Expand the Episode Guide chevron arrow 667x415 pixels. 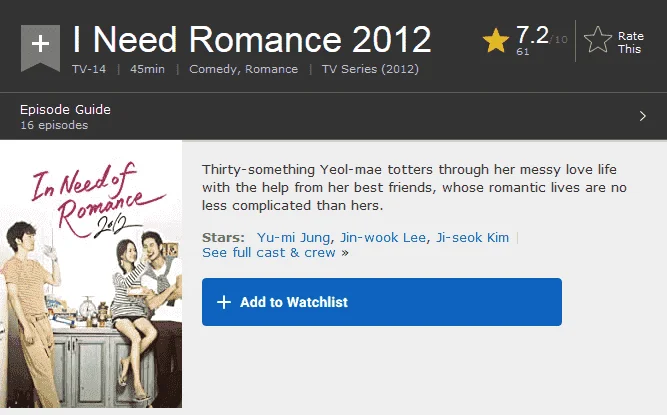643,116
